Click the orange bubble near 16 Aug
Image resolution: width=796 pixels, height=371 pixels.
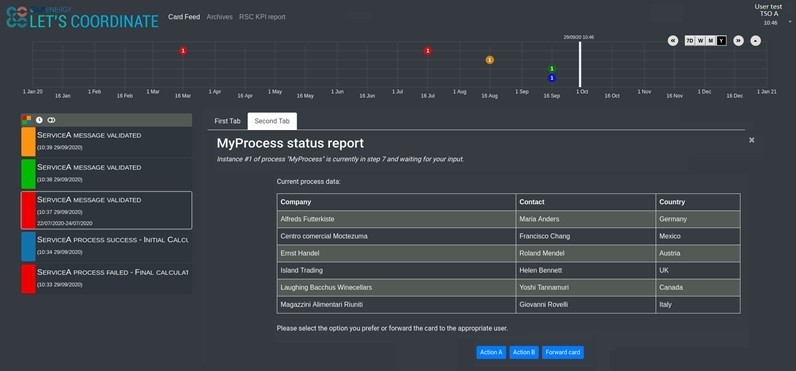click(489, 60)
